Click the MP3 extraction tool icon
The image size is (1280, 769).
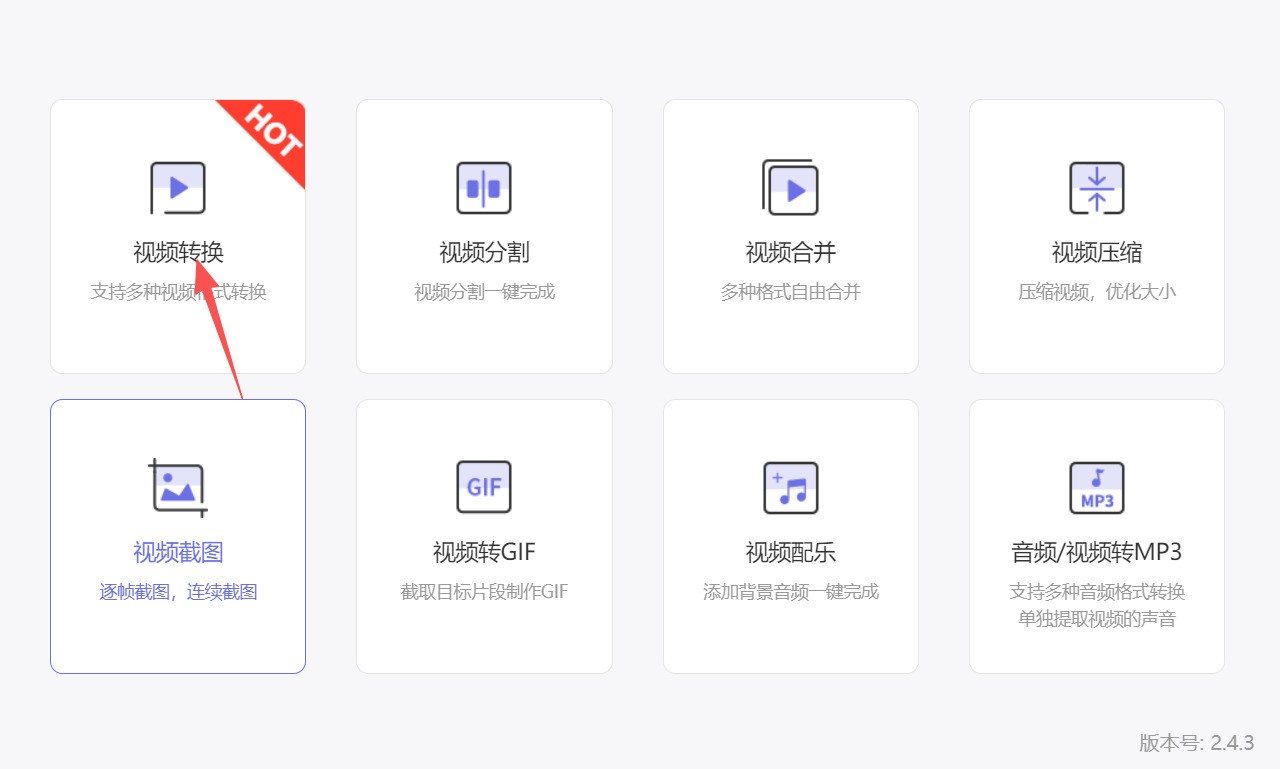coord(1096,487)
